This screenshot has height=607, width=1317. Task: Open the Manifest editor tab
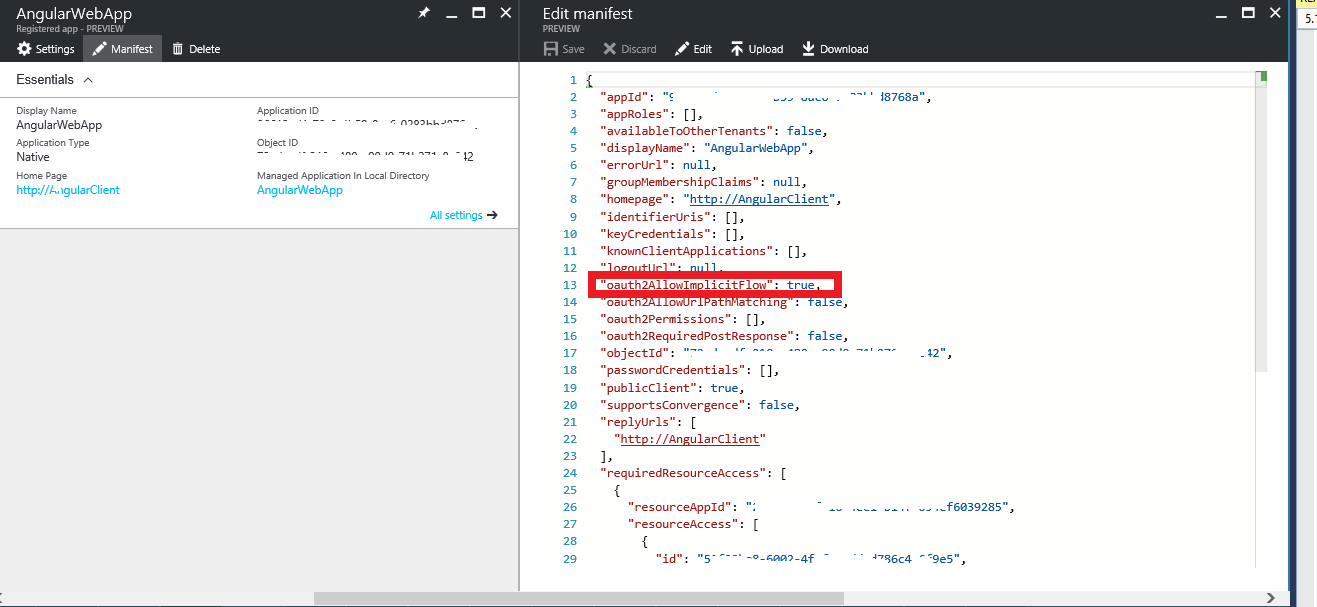coord(122,49)
